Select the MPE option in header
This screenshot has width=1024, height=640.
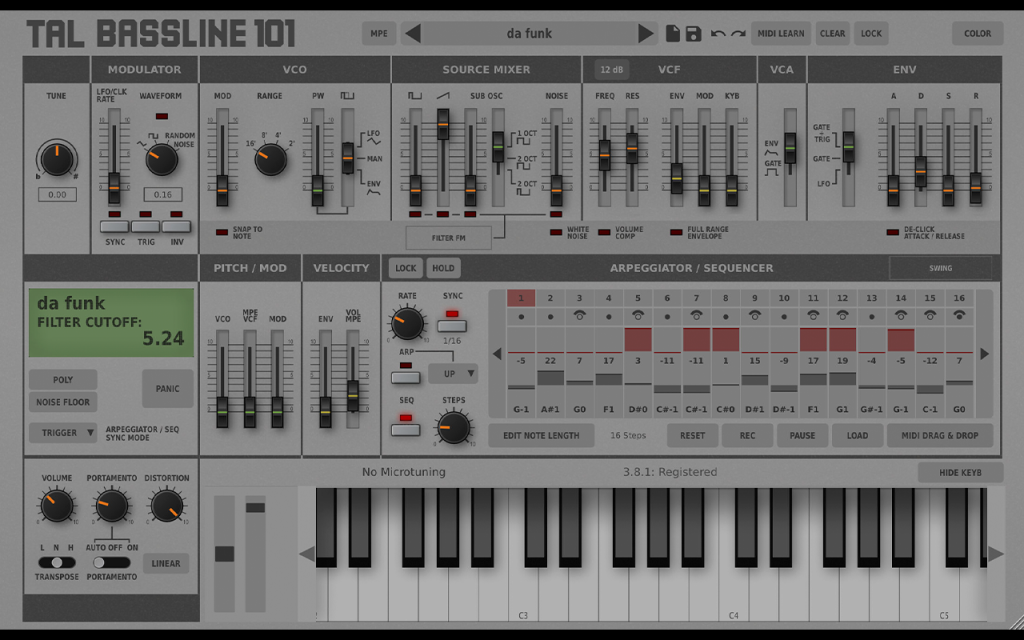379,33
